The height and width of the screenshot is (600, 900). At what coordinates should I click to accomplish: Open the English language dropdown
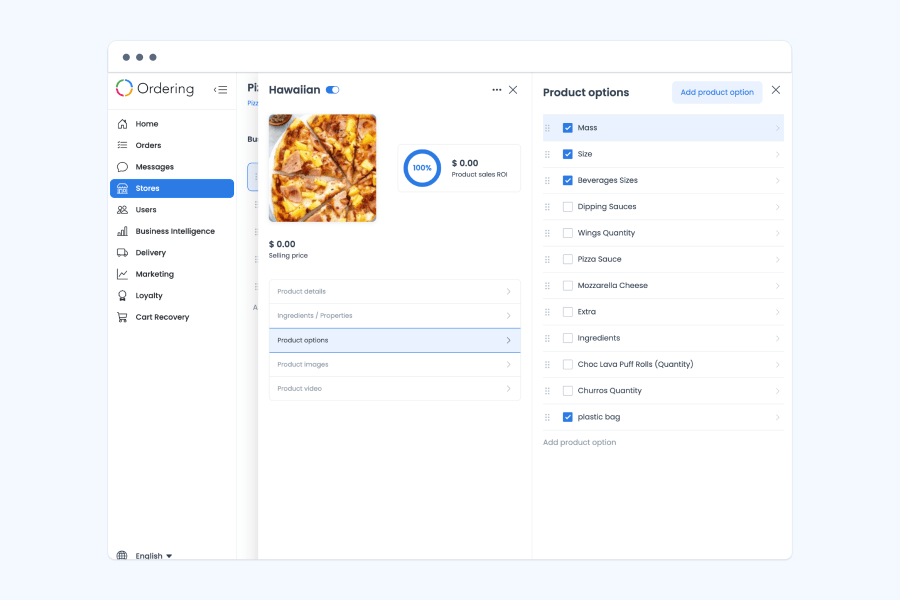(x=150, y=555)
